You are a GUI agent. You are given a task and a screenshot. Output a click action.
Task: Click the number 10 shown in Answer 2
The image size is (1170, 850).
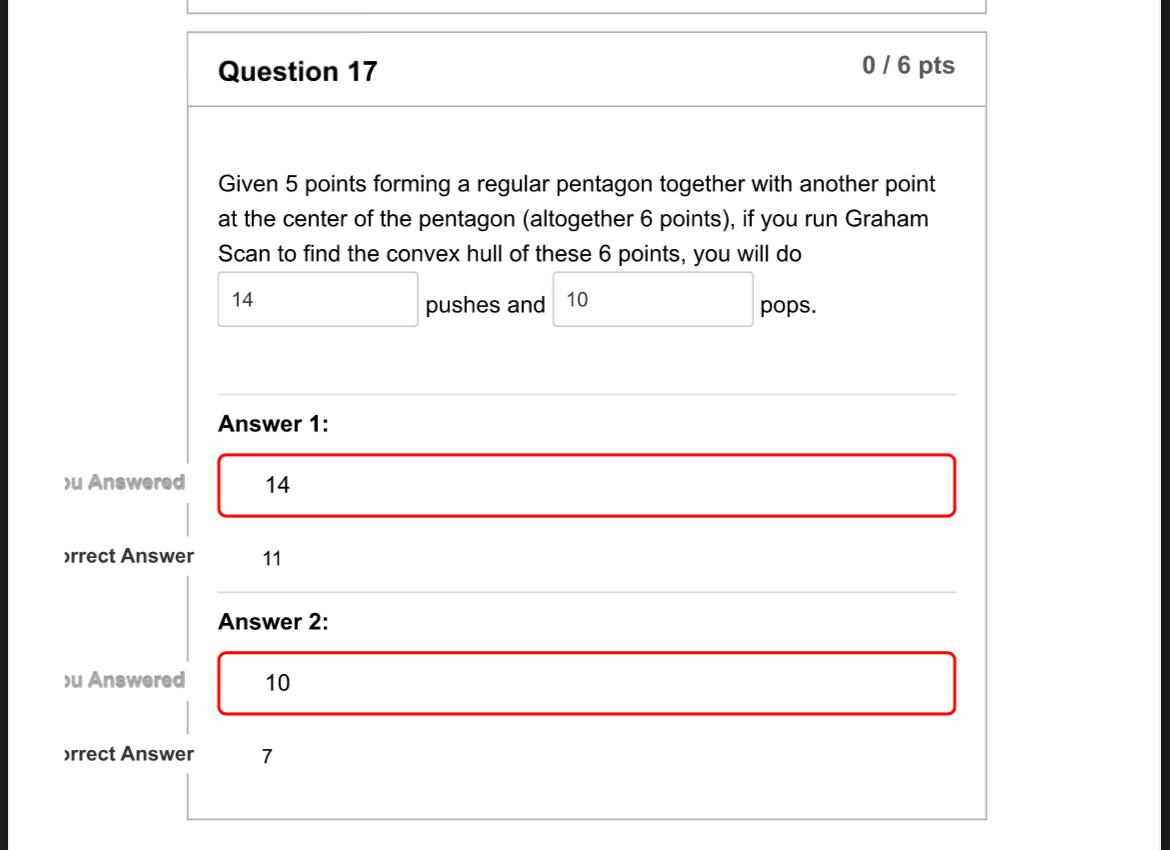pos(279,683)
